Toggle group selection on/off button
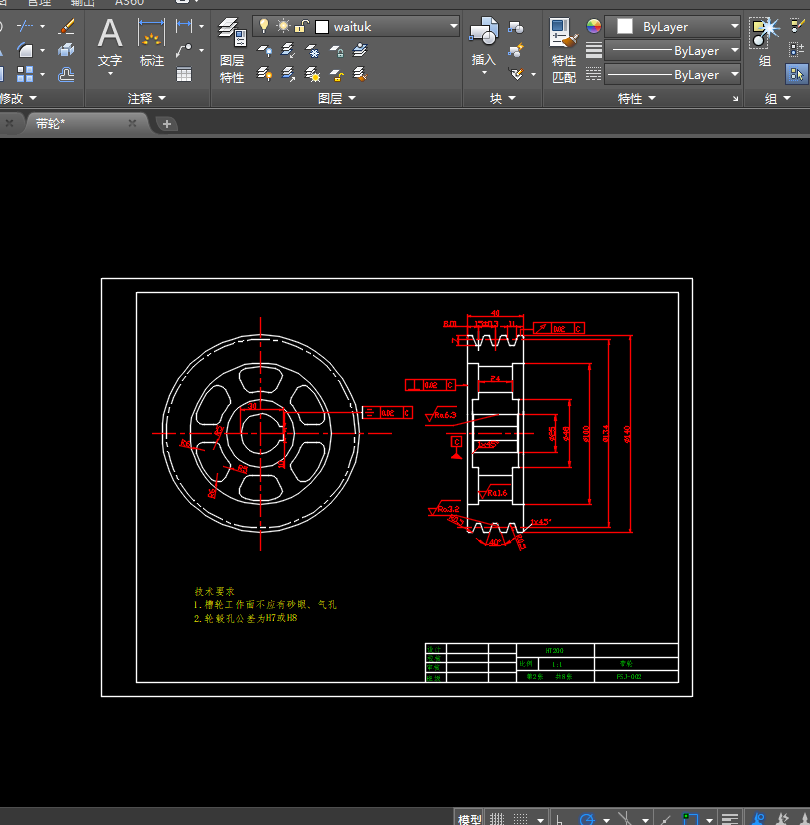 (x=796, y=74)
